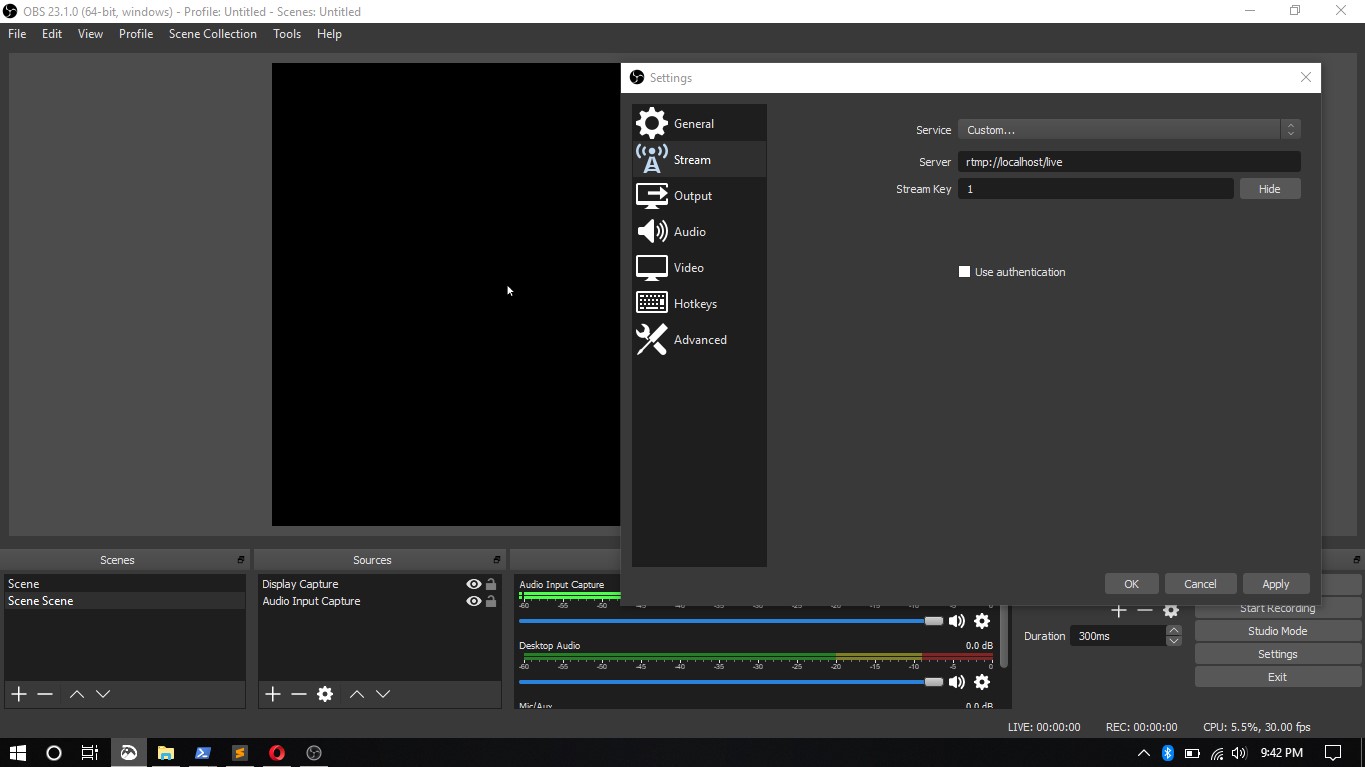Screen dimensions: 1365x767
Task: Cancel the Settings dialog
Action: click(x=1200, y=584)
